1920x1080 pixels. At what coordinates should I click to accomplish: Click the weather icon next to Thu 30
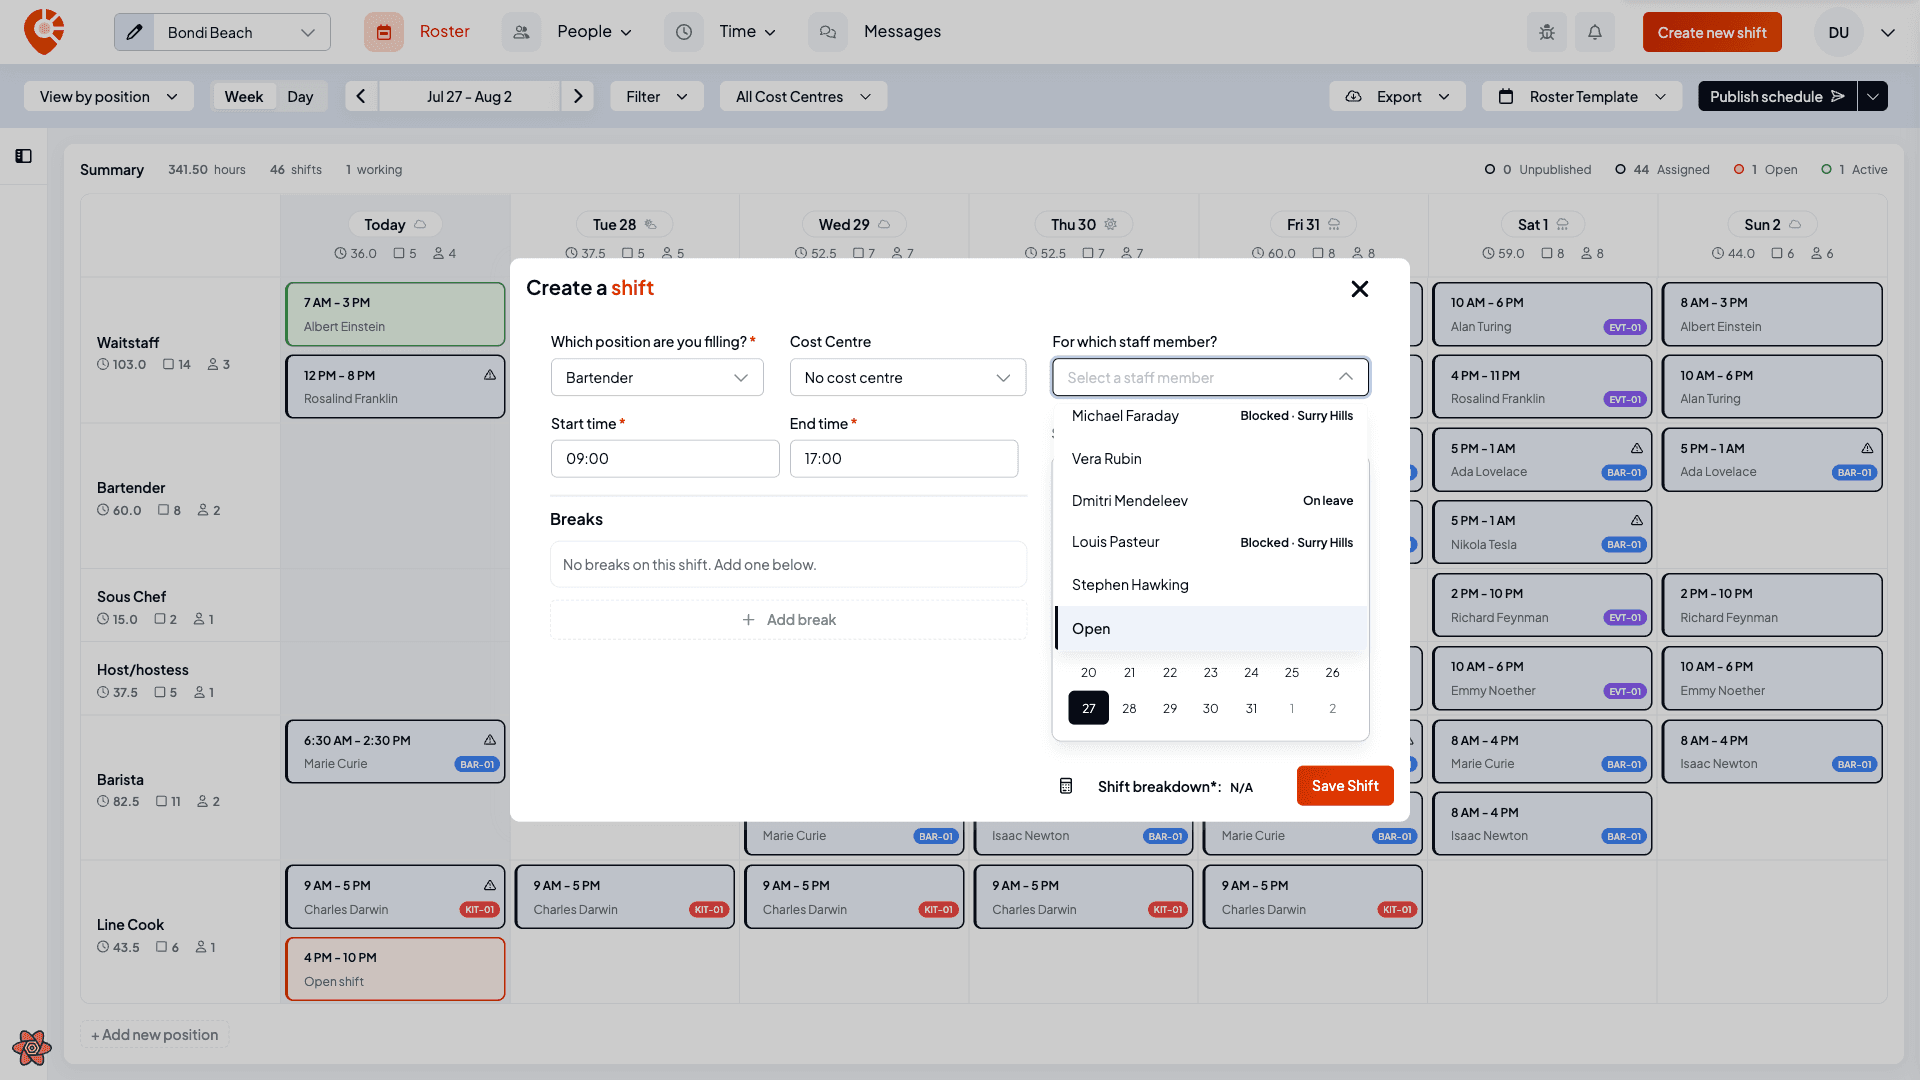click(x=1110, y=224)
